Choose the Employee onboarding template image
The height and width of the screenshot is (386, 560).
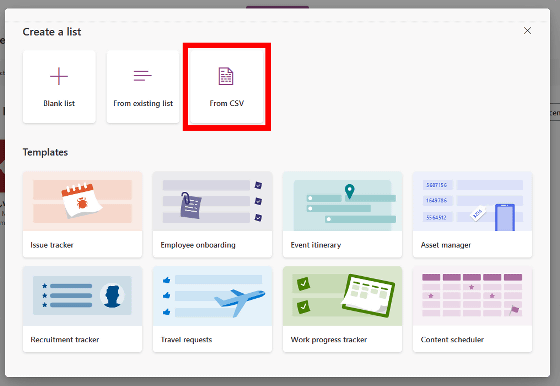coord(212,201)
